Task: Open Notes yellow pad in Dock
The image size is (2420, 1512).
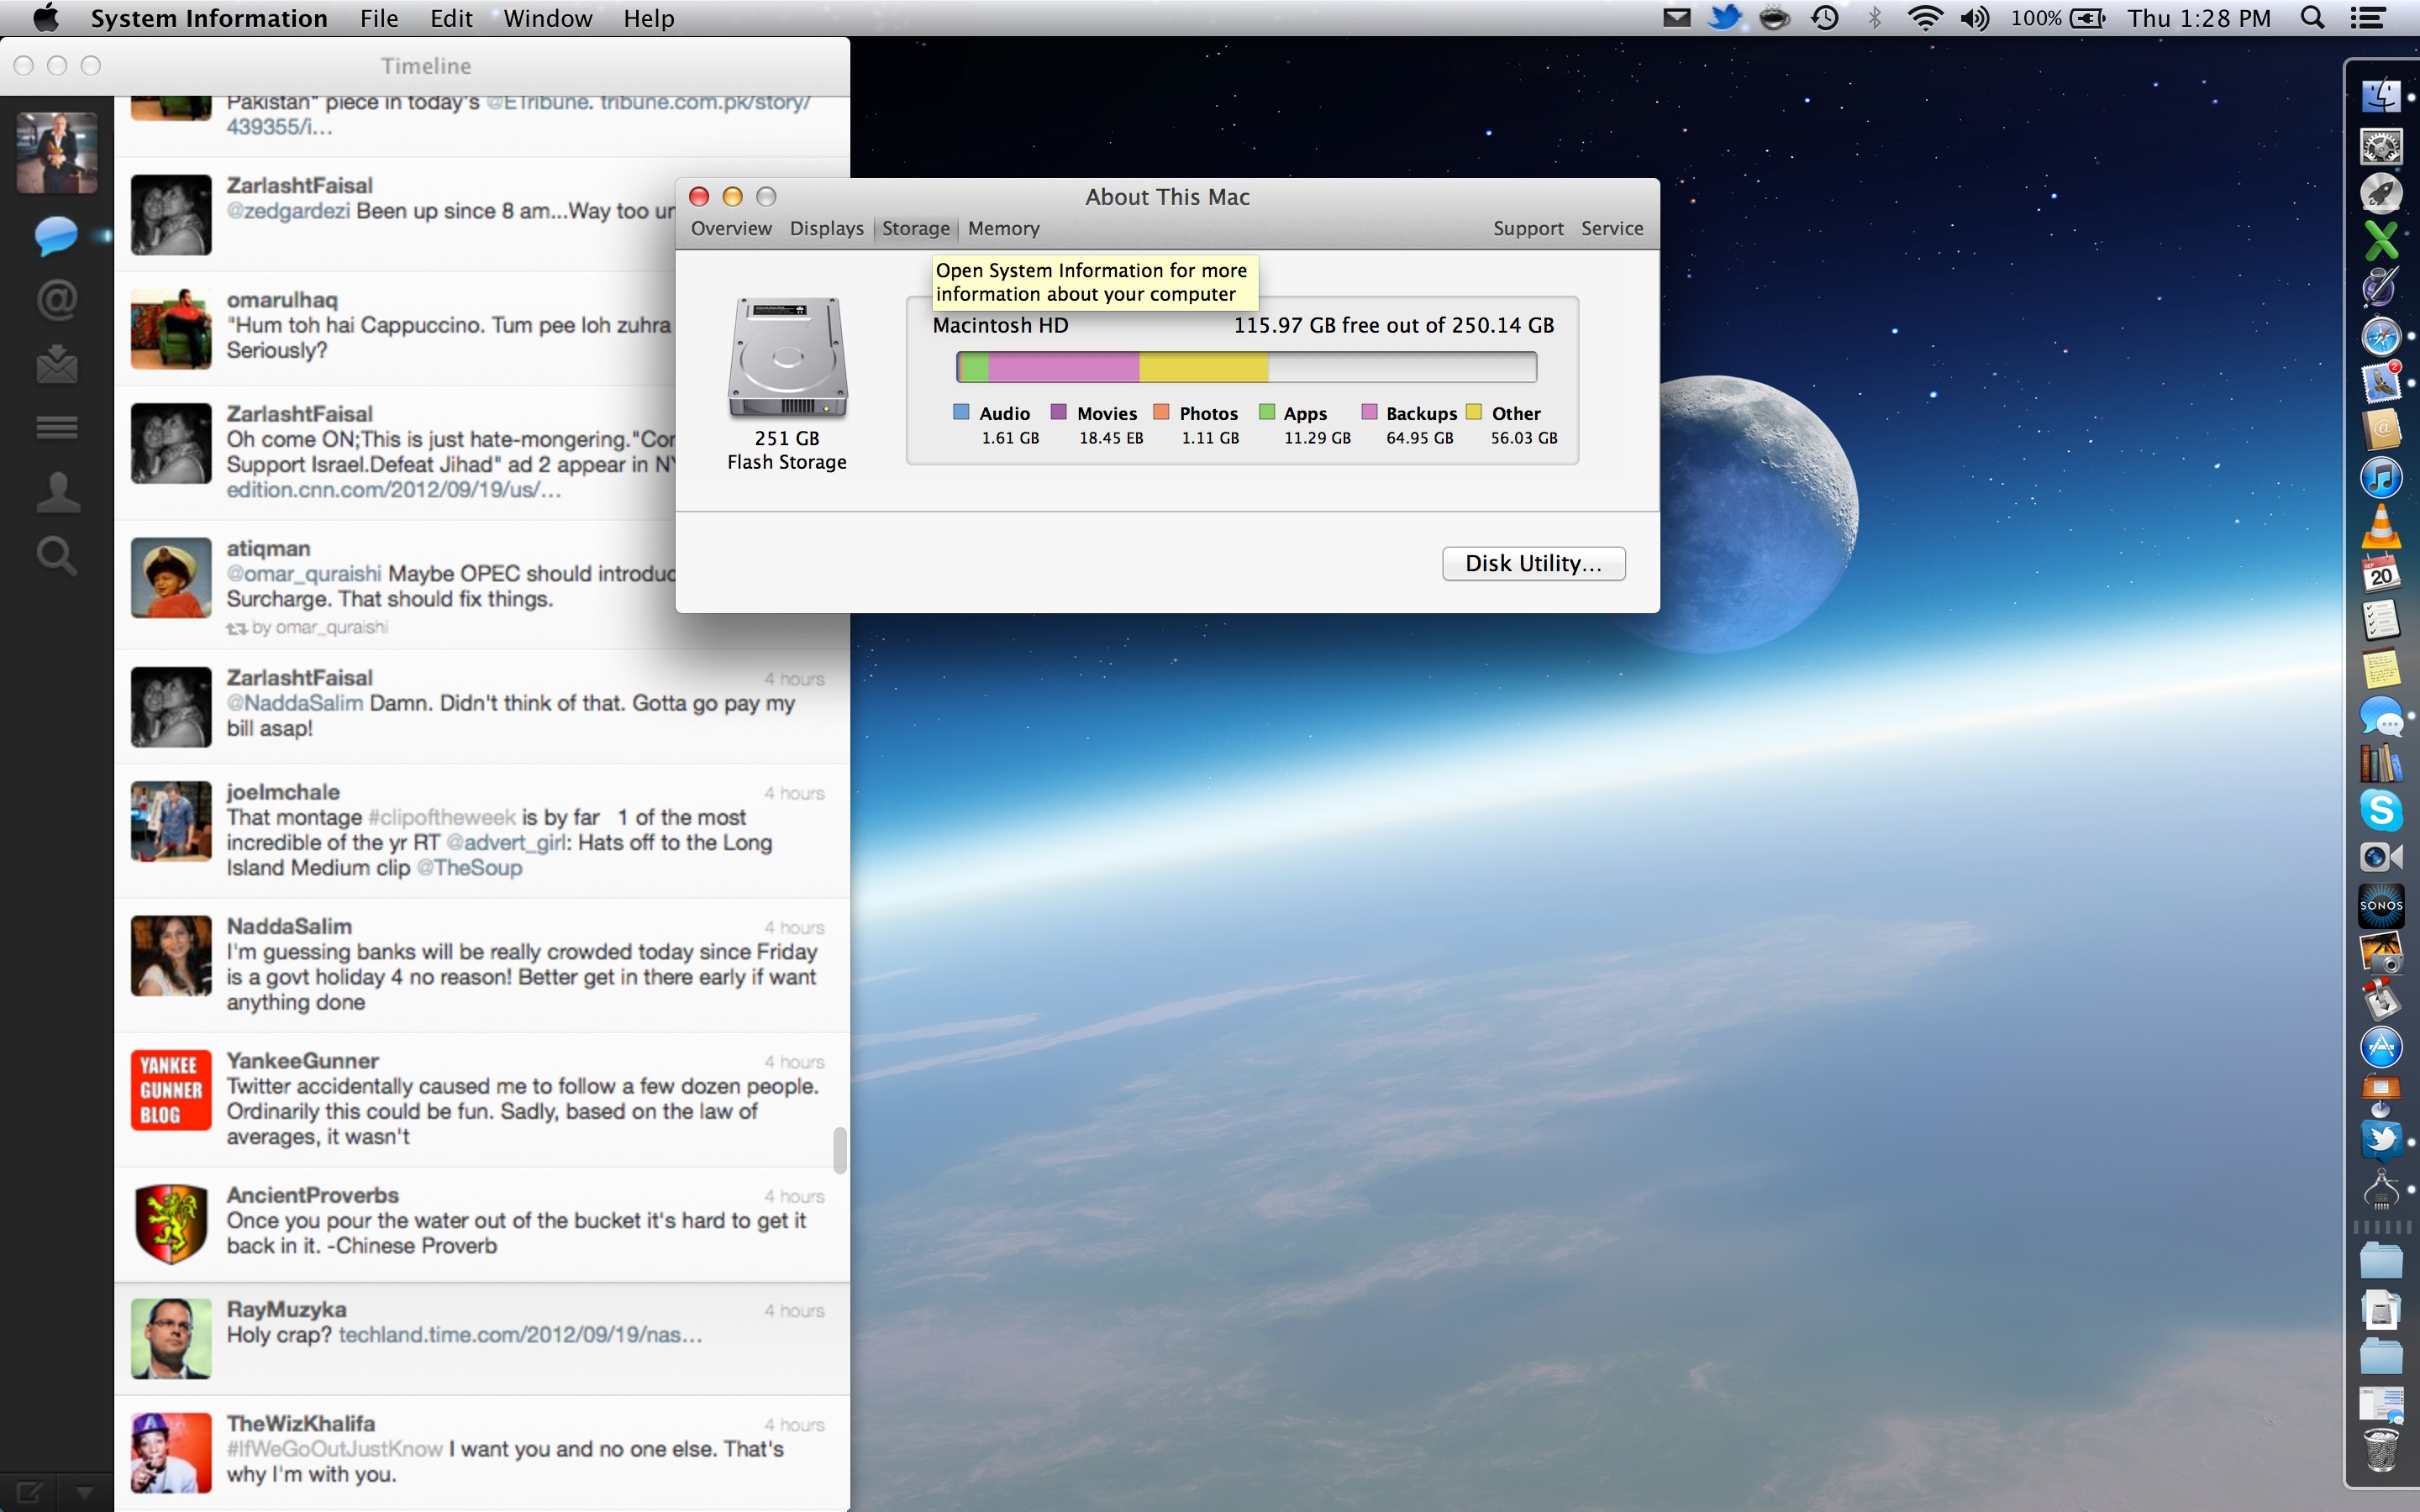Action: click(2380, 668)
